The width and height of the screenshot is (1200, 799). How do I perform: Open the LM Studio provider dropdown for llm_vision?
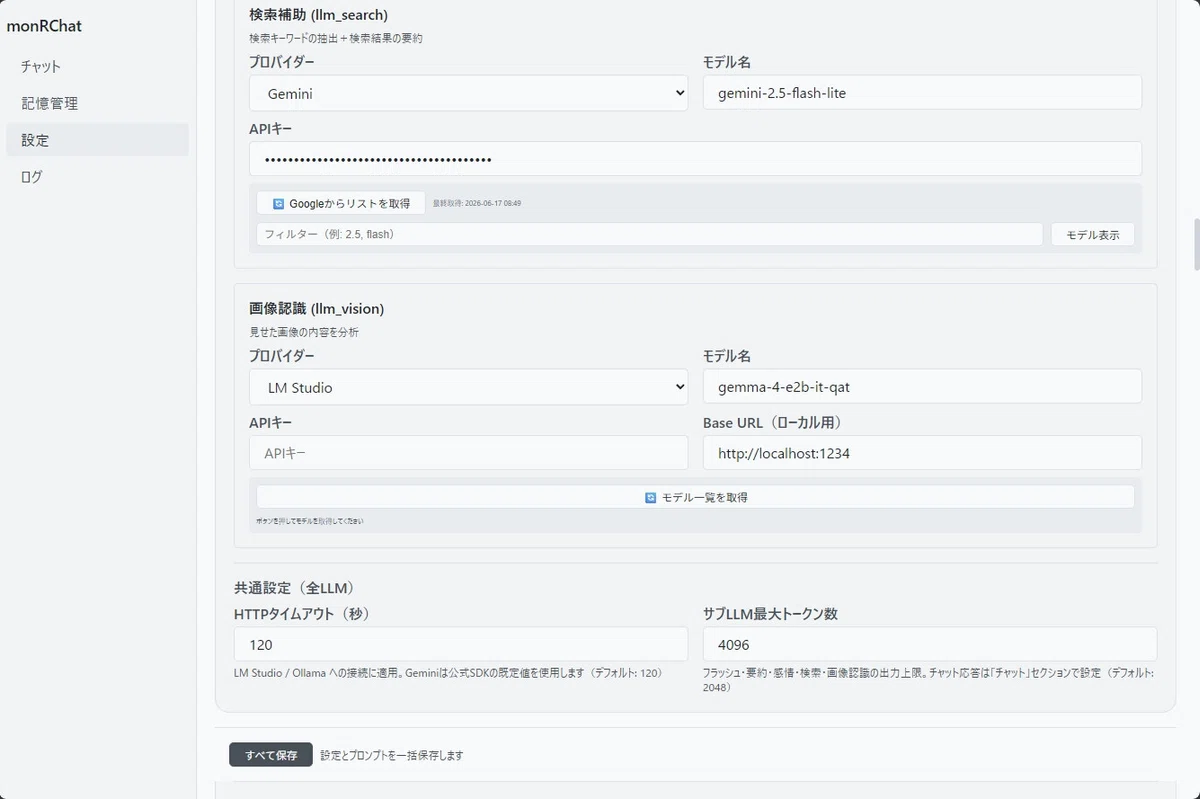468,387
